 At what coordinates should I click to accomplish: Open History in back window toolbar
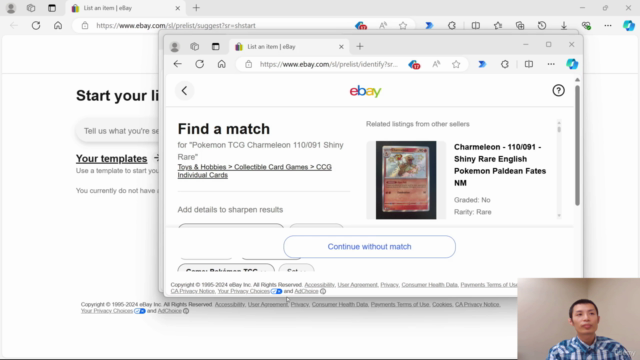point(542,25)
